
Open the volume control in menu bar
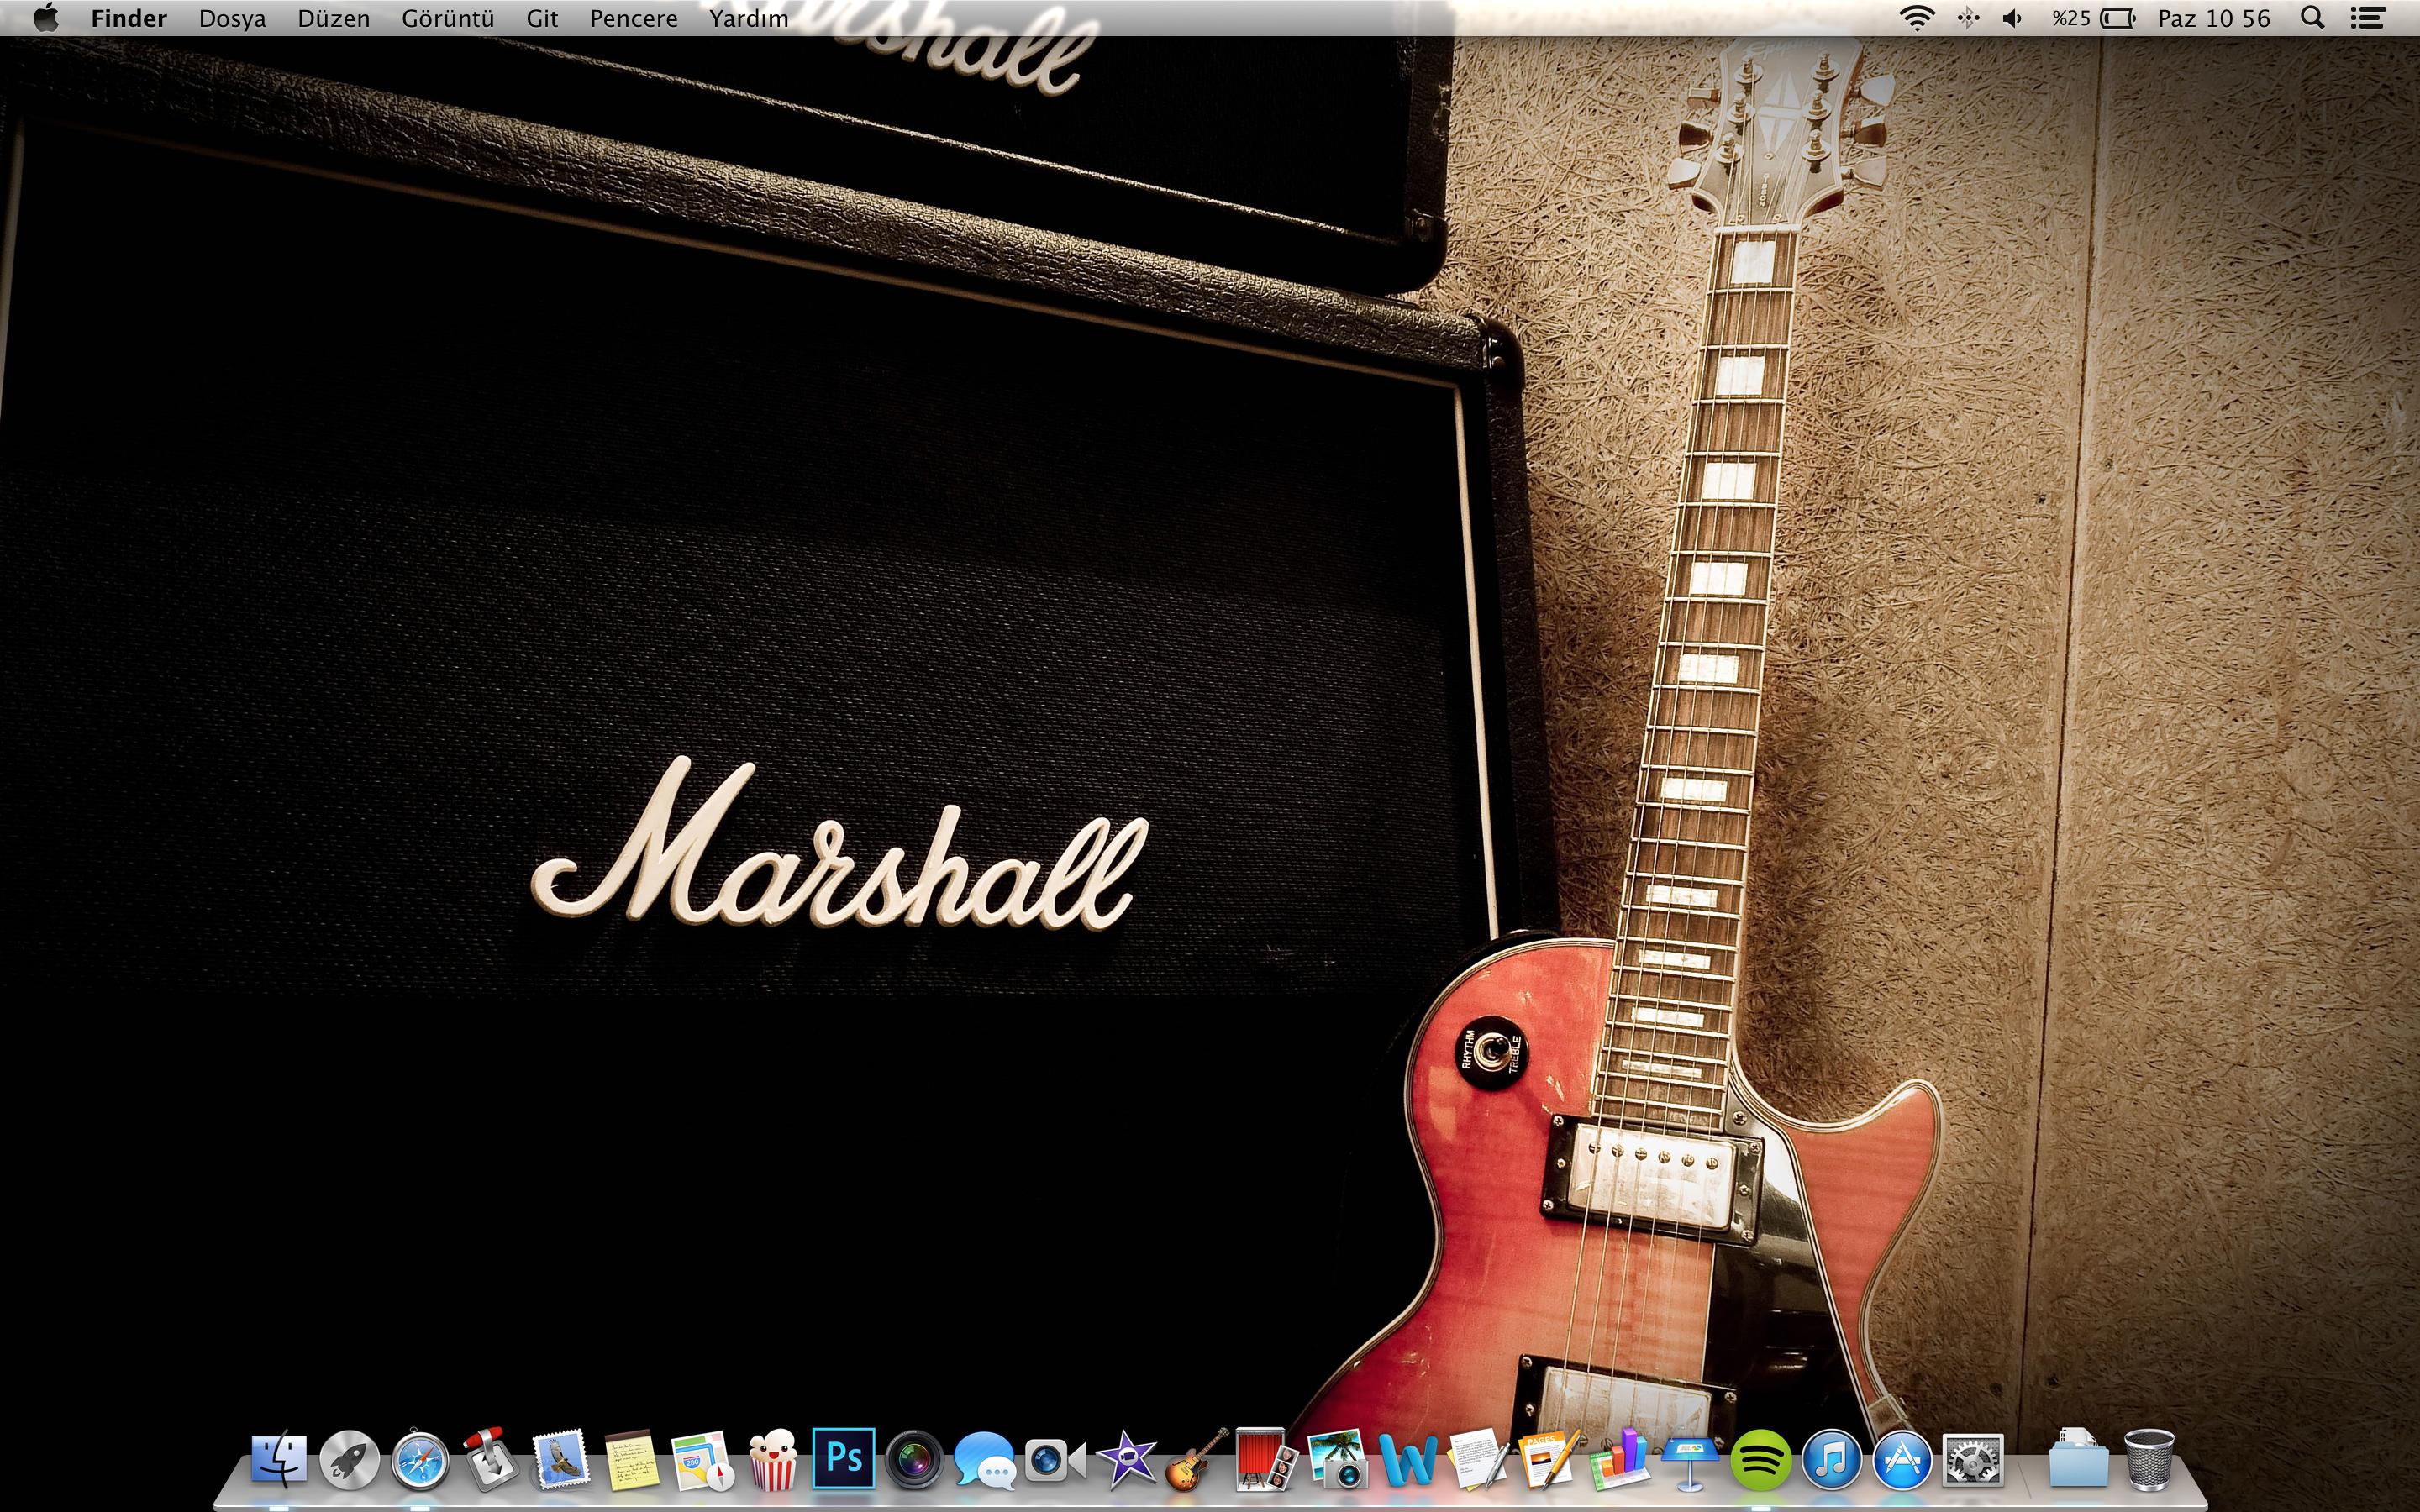click(2012, 18)
